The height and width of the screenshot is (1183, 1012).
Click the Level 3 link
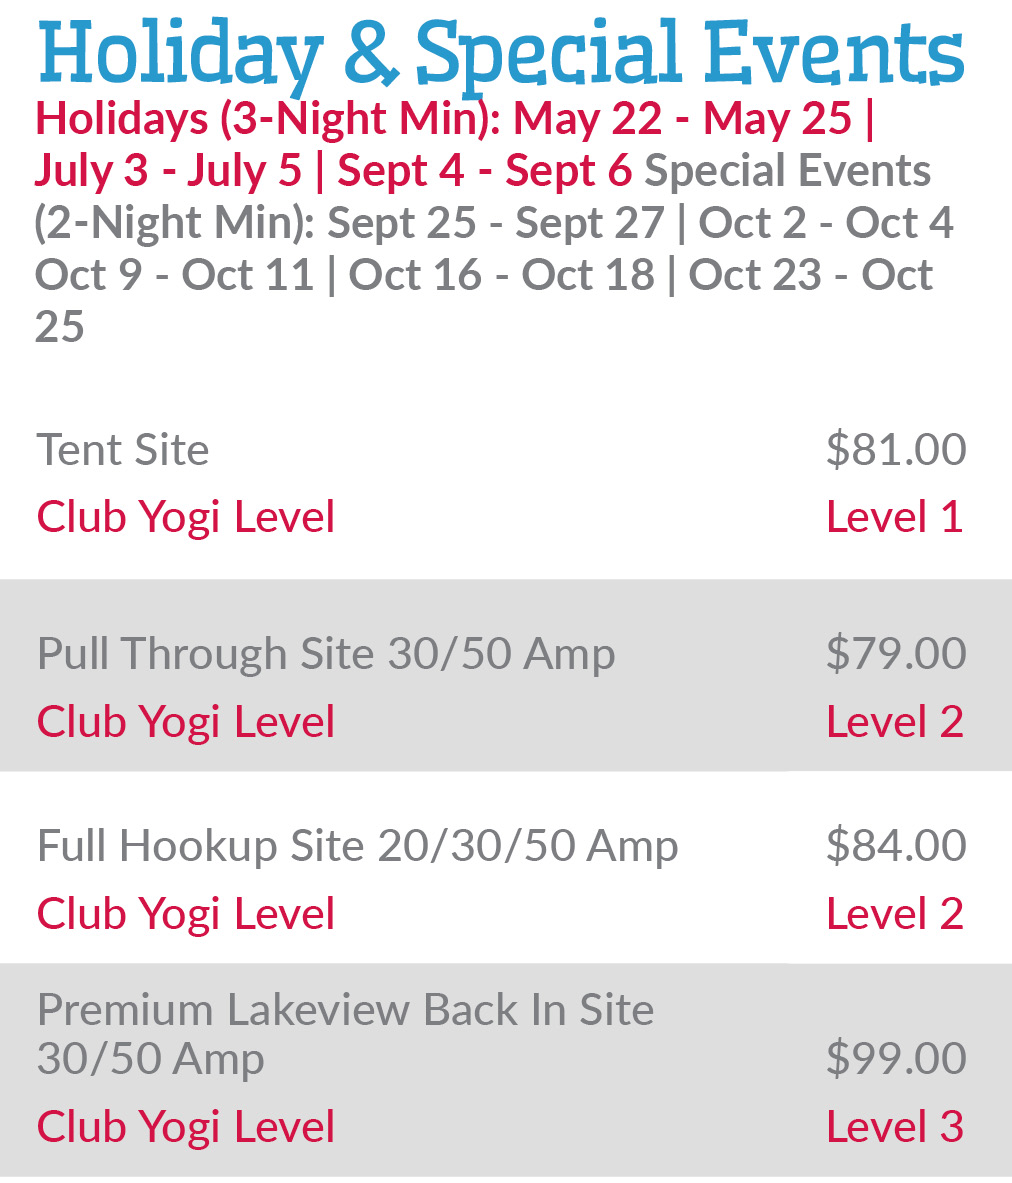(894, 1127)
